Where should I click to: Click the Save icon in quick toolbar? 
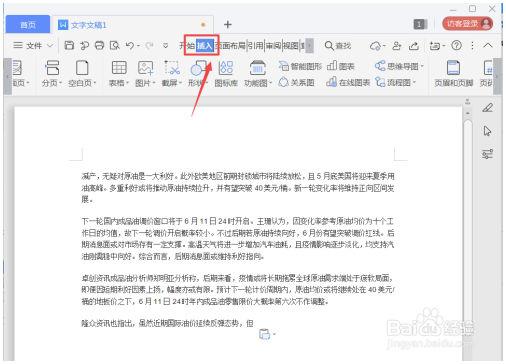pos(69,45)
